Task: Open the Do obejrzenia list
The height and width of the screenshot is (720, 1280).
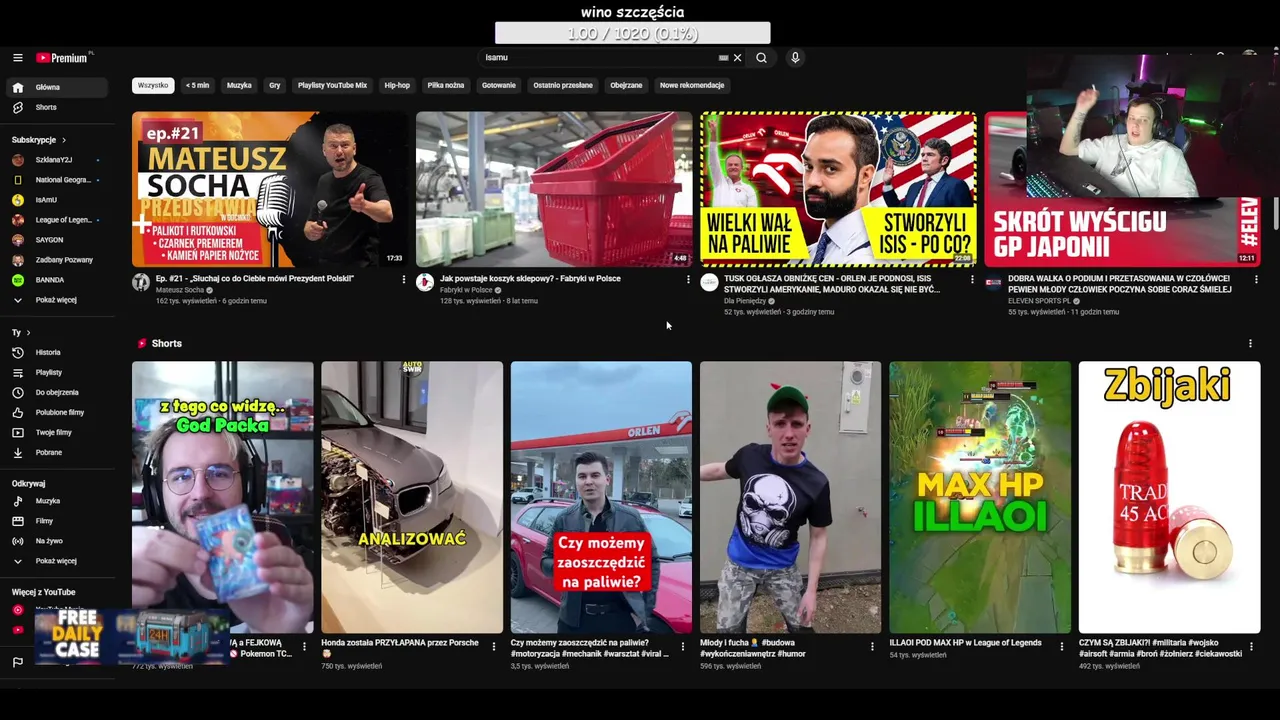Action: click(x=57, y=392)
